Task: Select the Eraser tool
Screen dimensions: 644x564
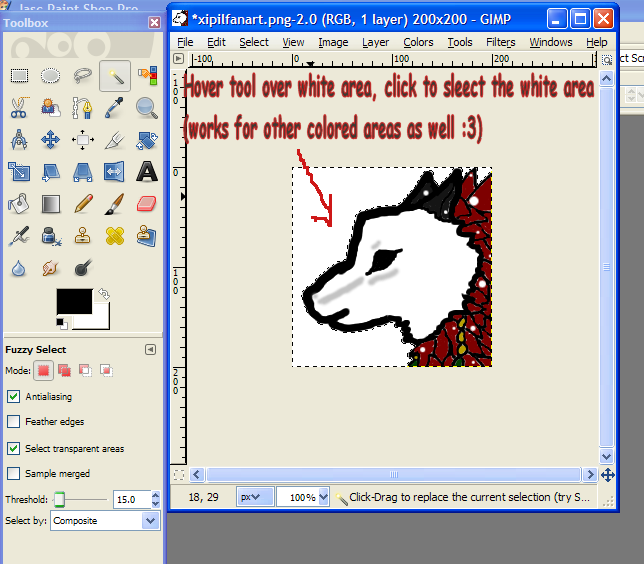Action: click(x=147, y=204)
